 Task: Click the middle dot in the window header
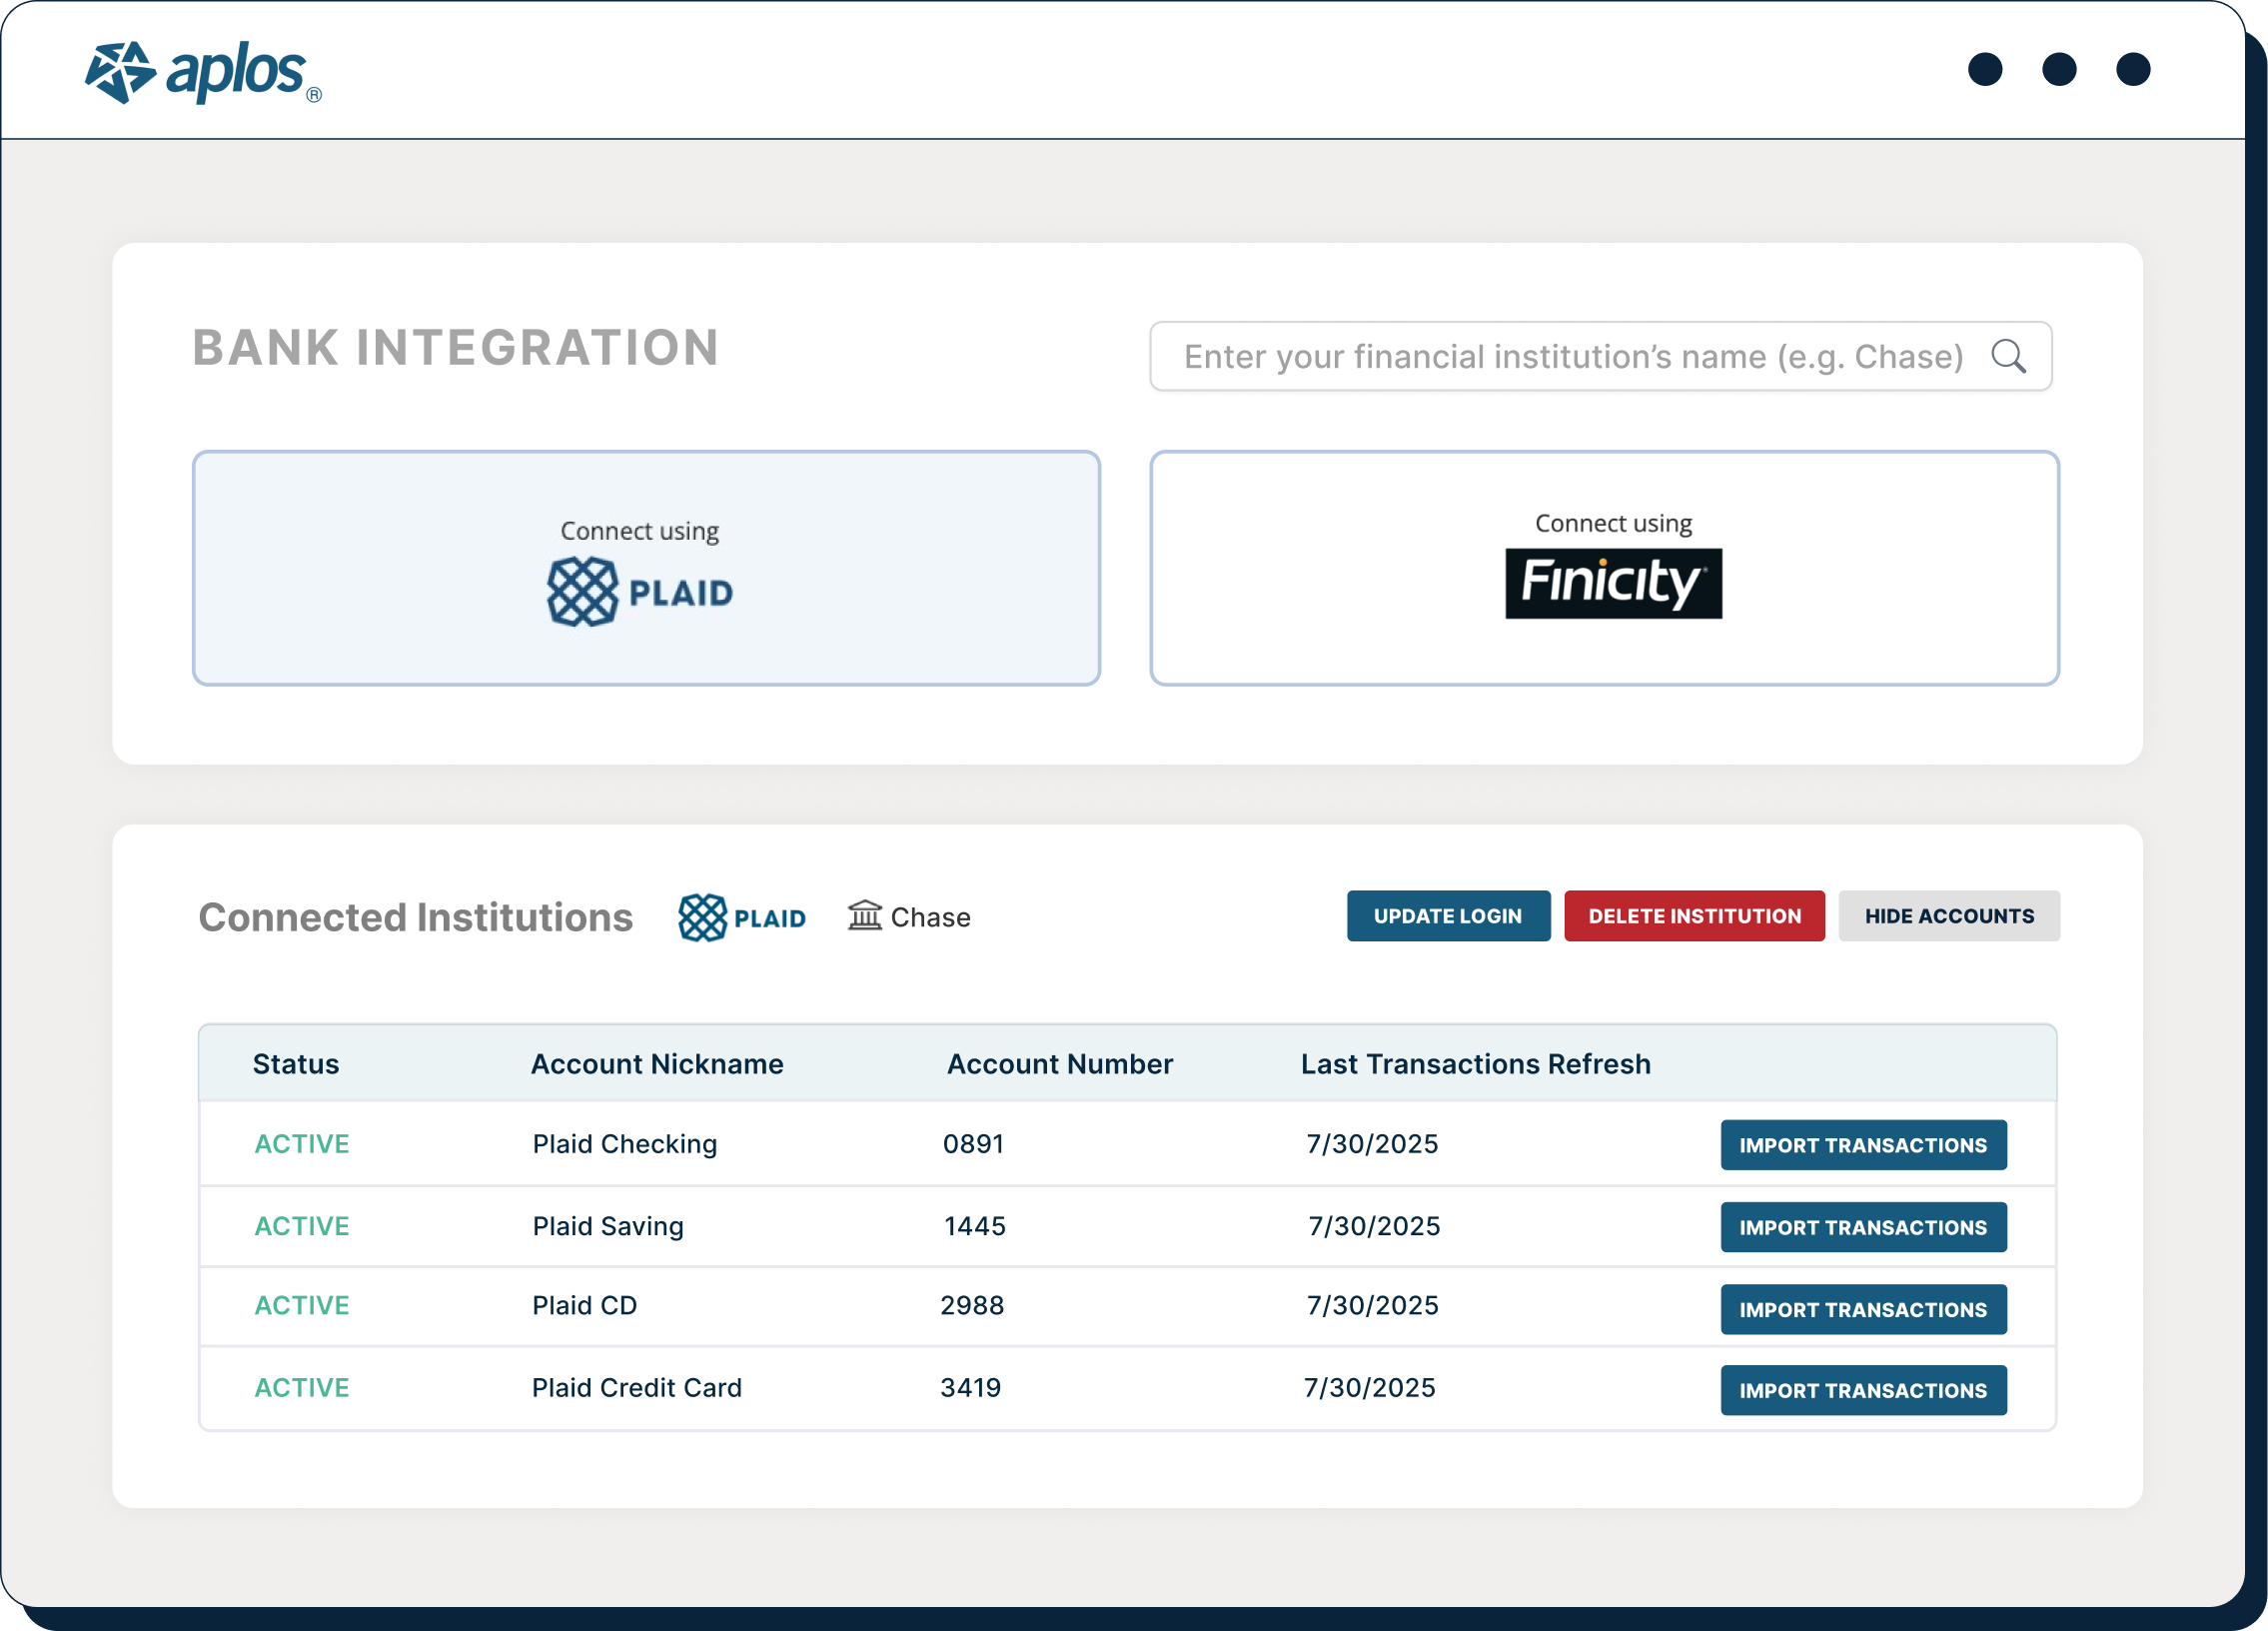(2059, 70)
